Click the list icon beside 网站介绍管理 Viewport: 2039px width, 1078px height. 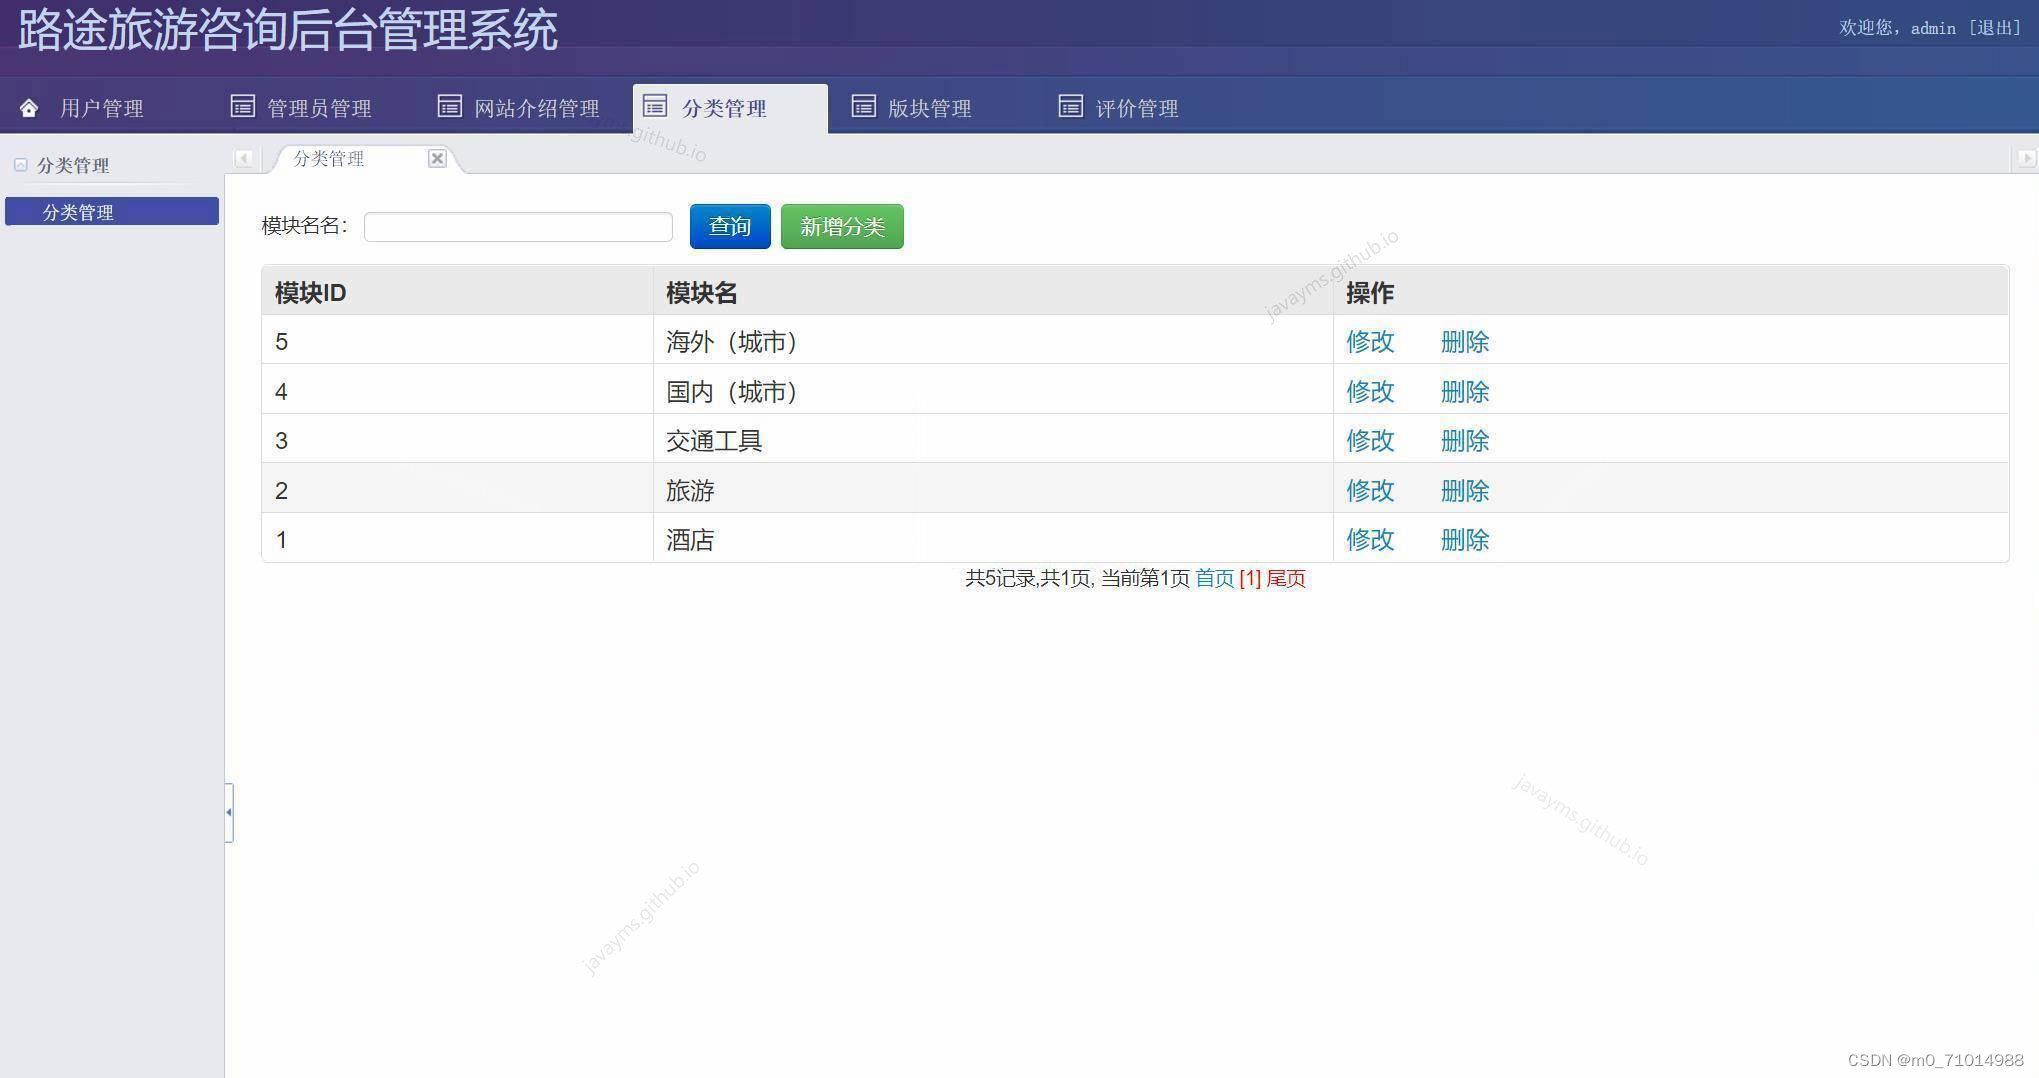point(450,106)
